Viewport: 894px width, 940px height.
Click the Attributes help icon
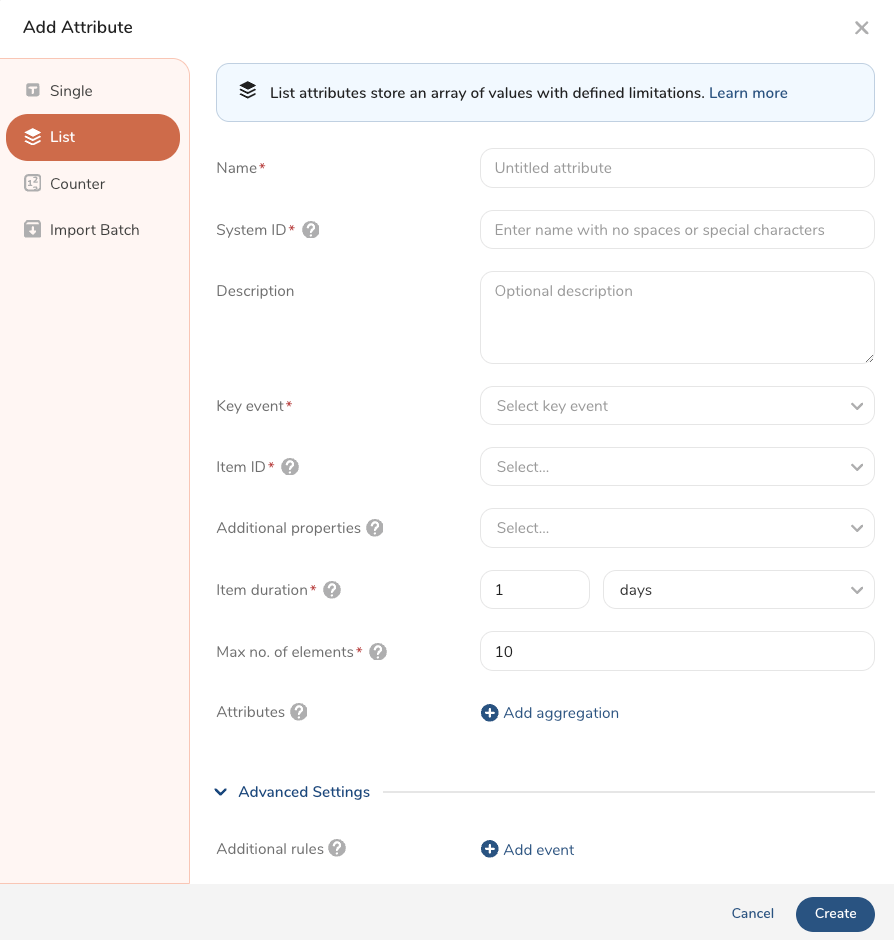click(x=299, y=713)
